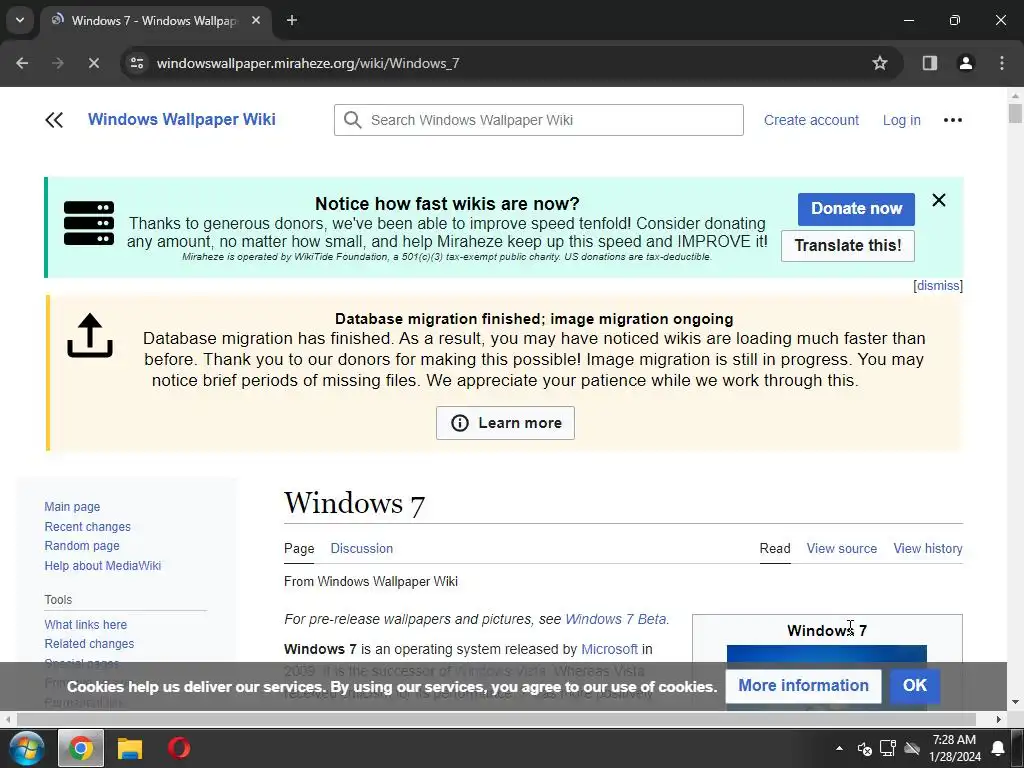Viewport: 1024px width, 768px height.
Task: Close the Windows 7 wiki browser tab
Action: click(256, 20)
